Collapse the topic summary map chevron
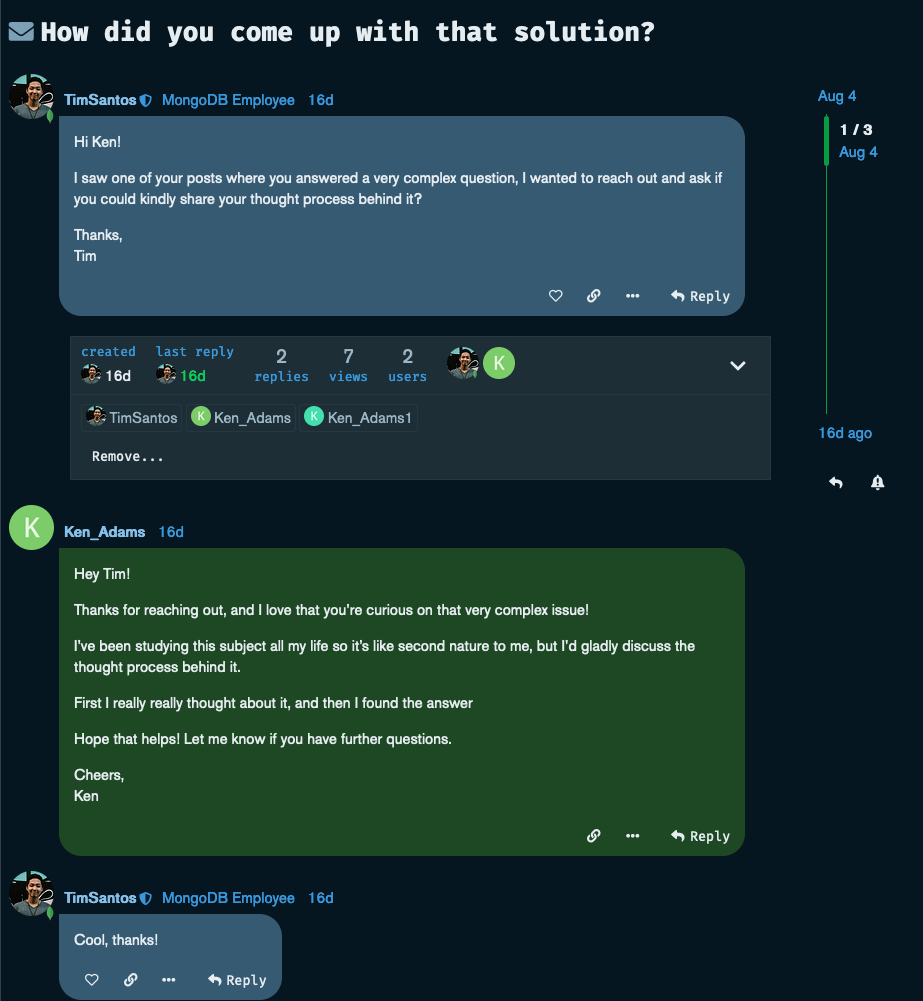 [738, 366]
